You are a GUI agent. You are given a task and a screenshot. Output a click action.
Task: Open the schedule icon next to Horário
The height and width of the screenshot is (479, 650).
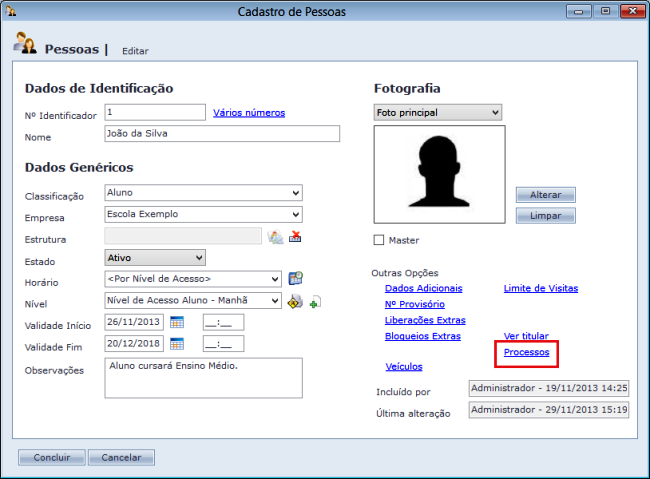click(x=295, y=279)
